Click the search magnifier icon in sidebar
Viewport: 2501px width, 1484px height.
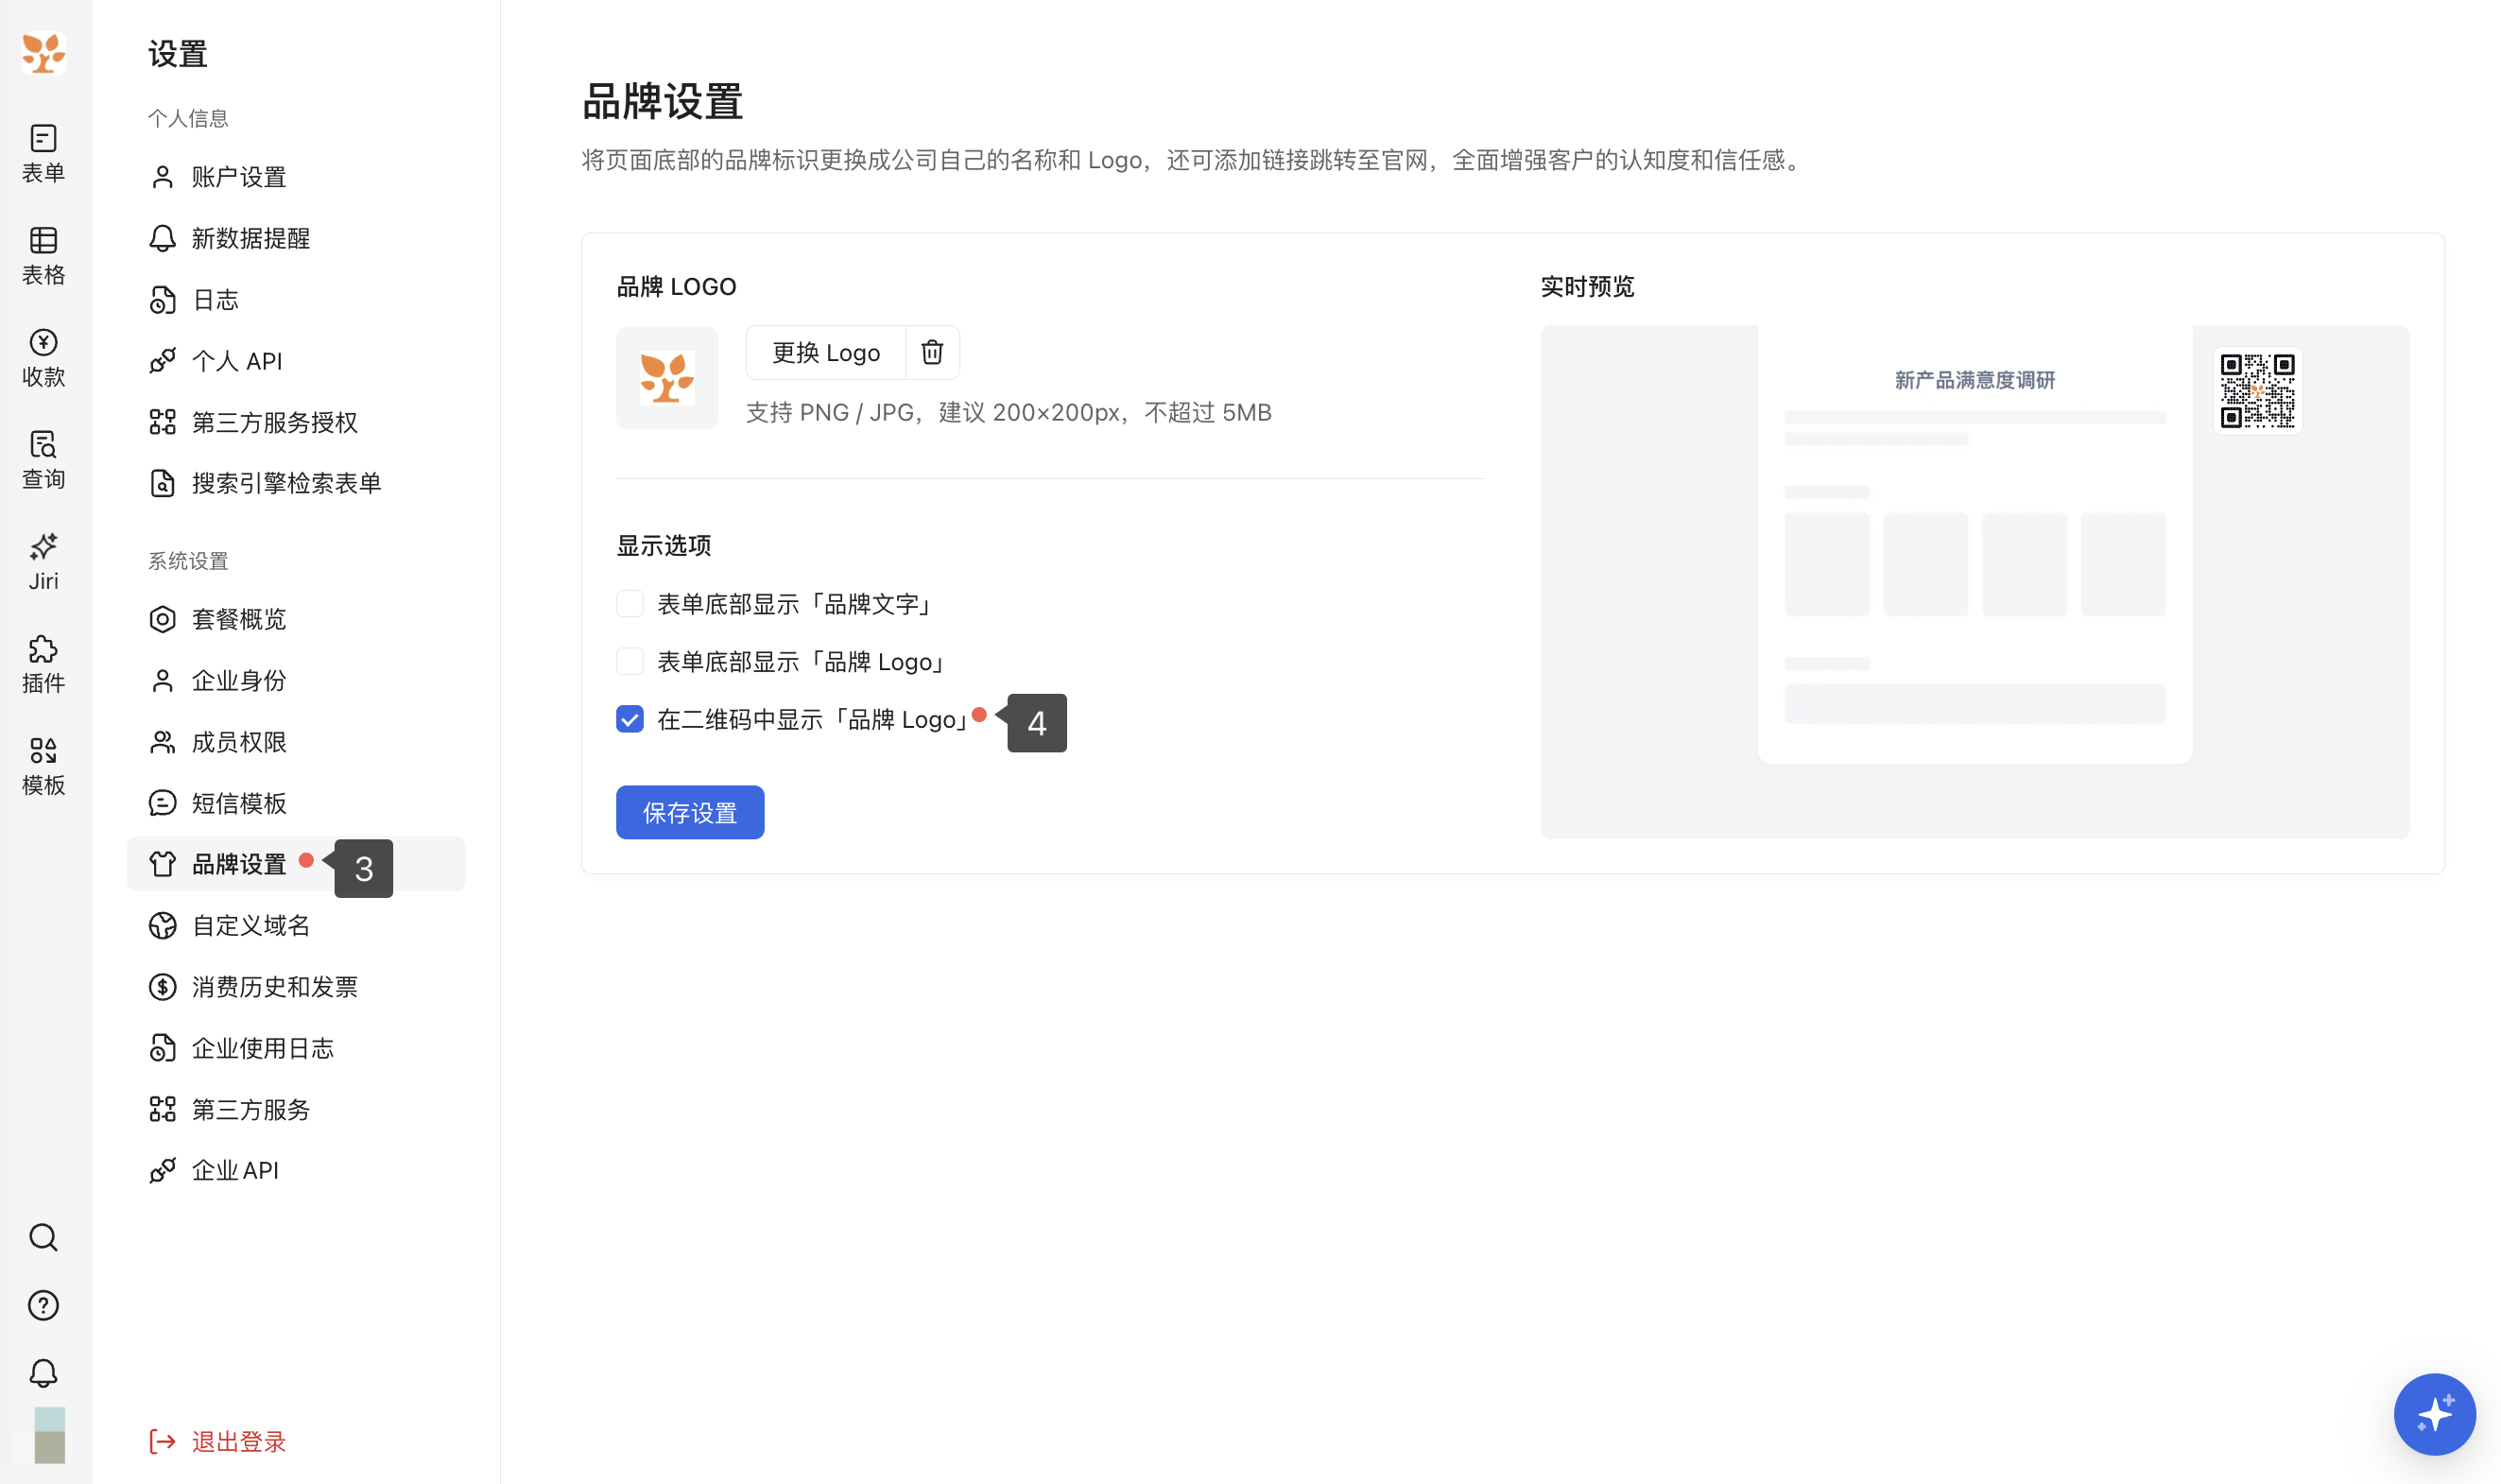tap(43, 1237)
